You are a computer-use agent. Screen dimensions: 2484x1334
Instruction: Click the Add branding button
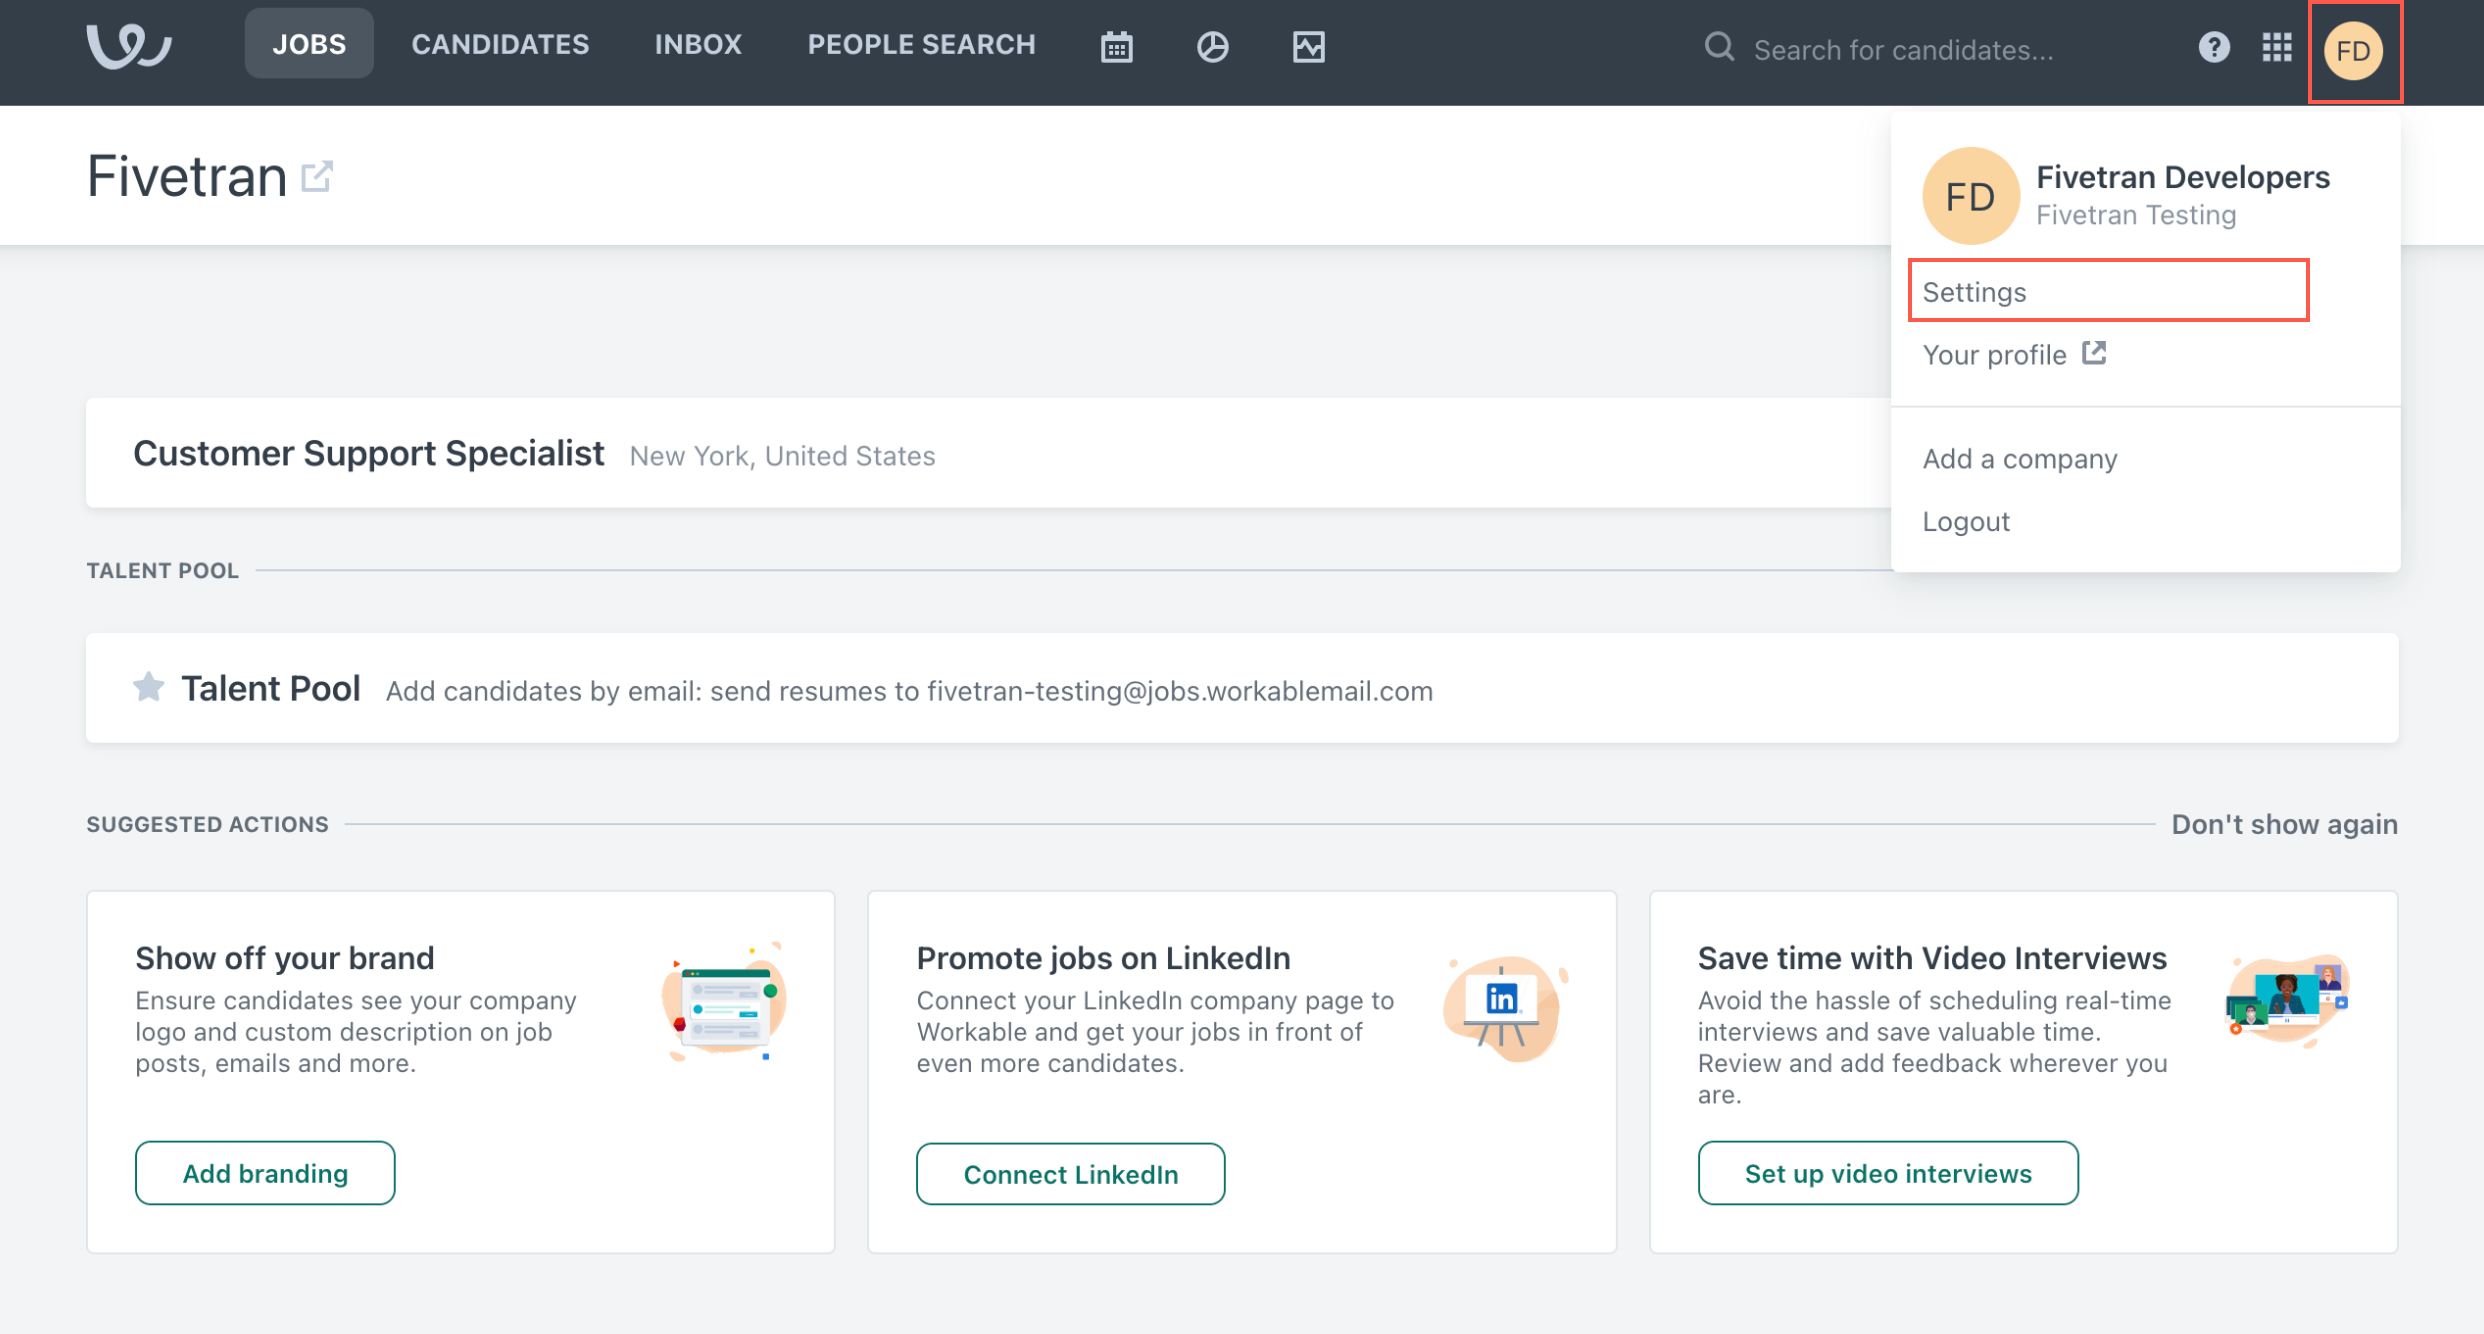[265, 1172]
